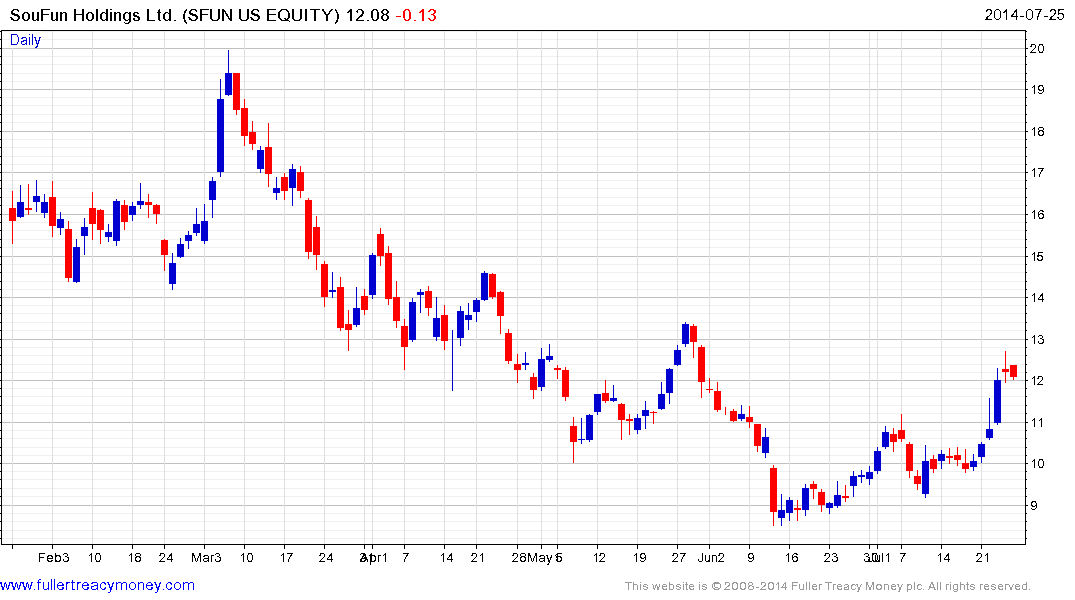Click the x-axis label 23 in June
Viewport: 1075px width, 600px height.
click(830, 557)
